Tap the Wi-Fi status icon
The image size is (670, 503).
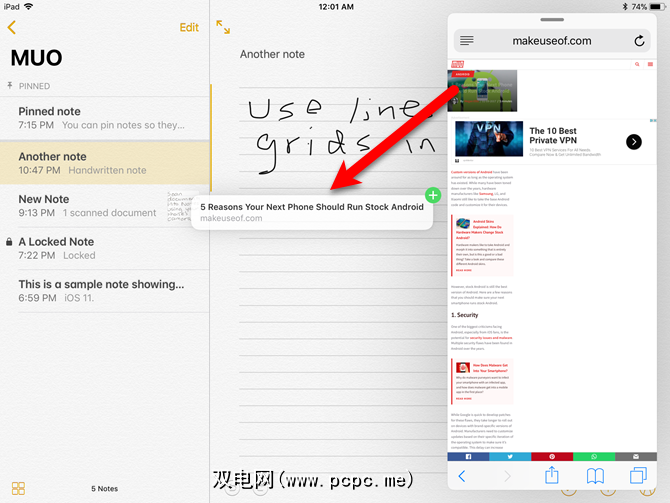pos(29,6)
